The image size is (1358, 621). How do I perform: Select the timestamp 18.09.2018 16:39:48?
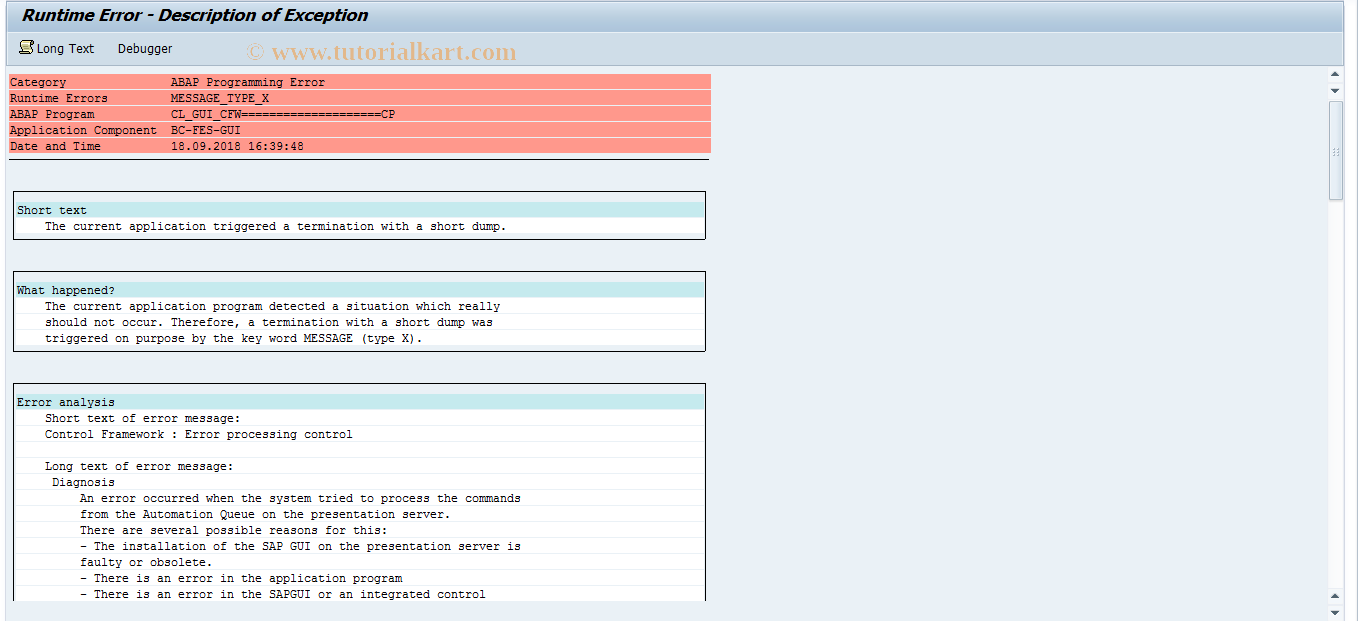pyautogui.click(x=237, y=146)
